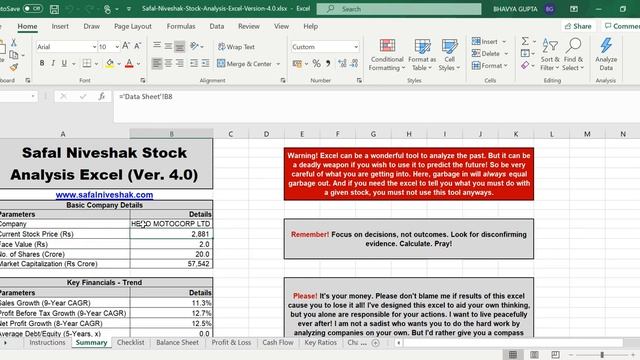
Task: Open the Formulas ribbon tab
Action: (x=181, y=26)
